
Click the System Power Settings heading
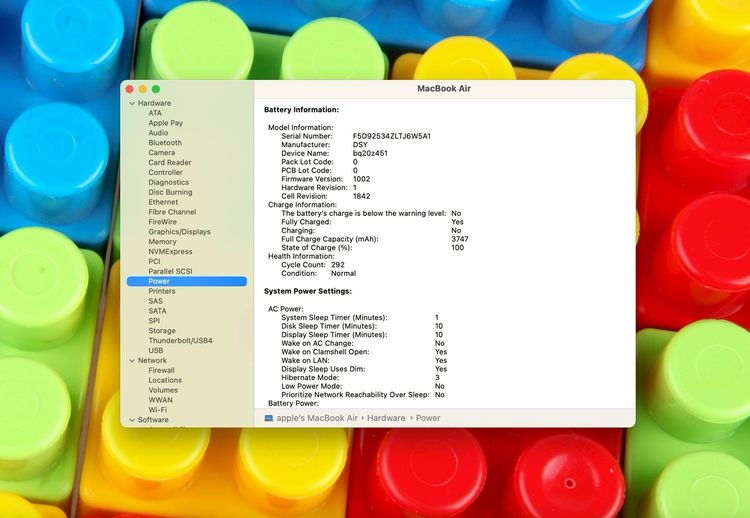(x=308, y=291)
